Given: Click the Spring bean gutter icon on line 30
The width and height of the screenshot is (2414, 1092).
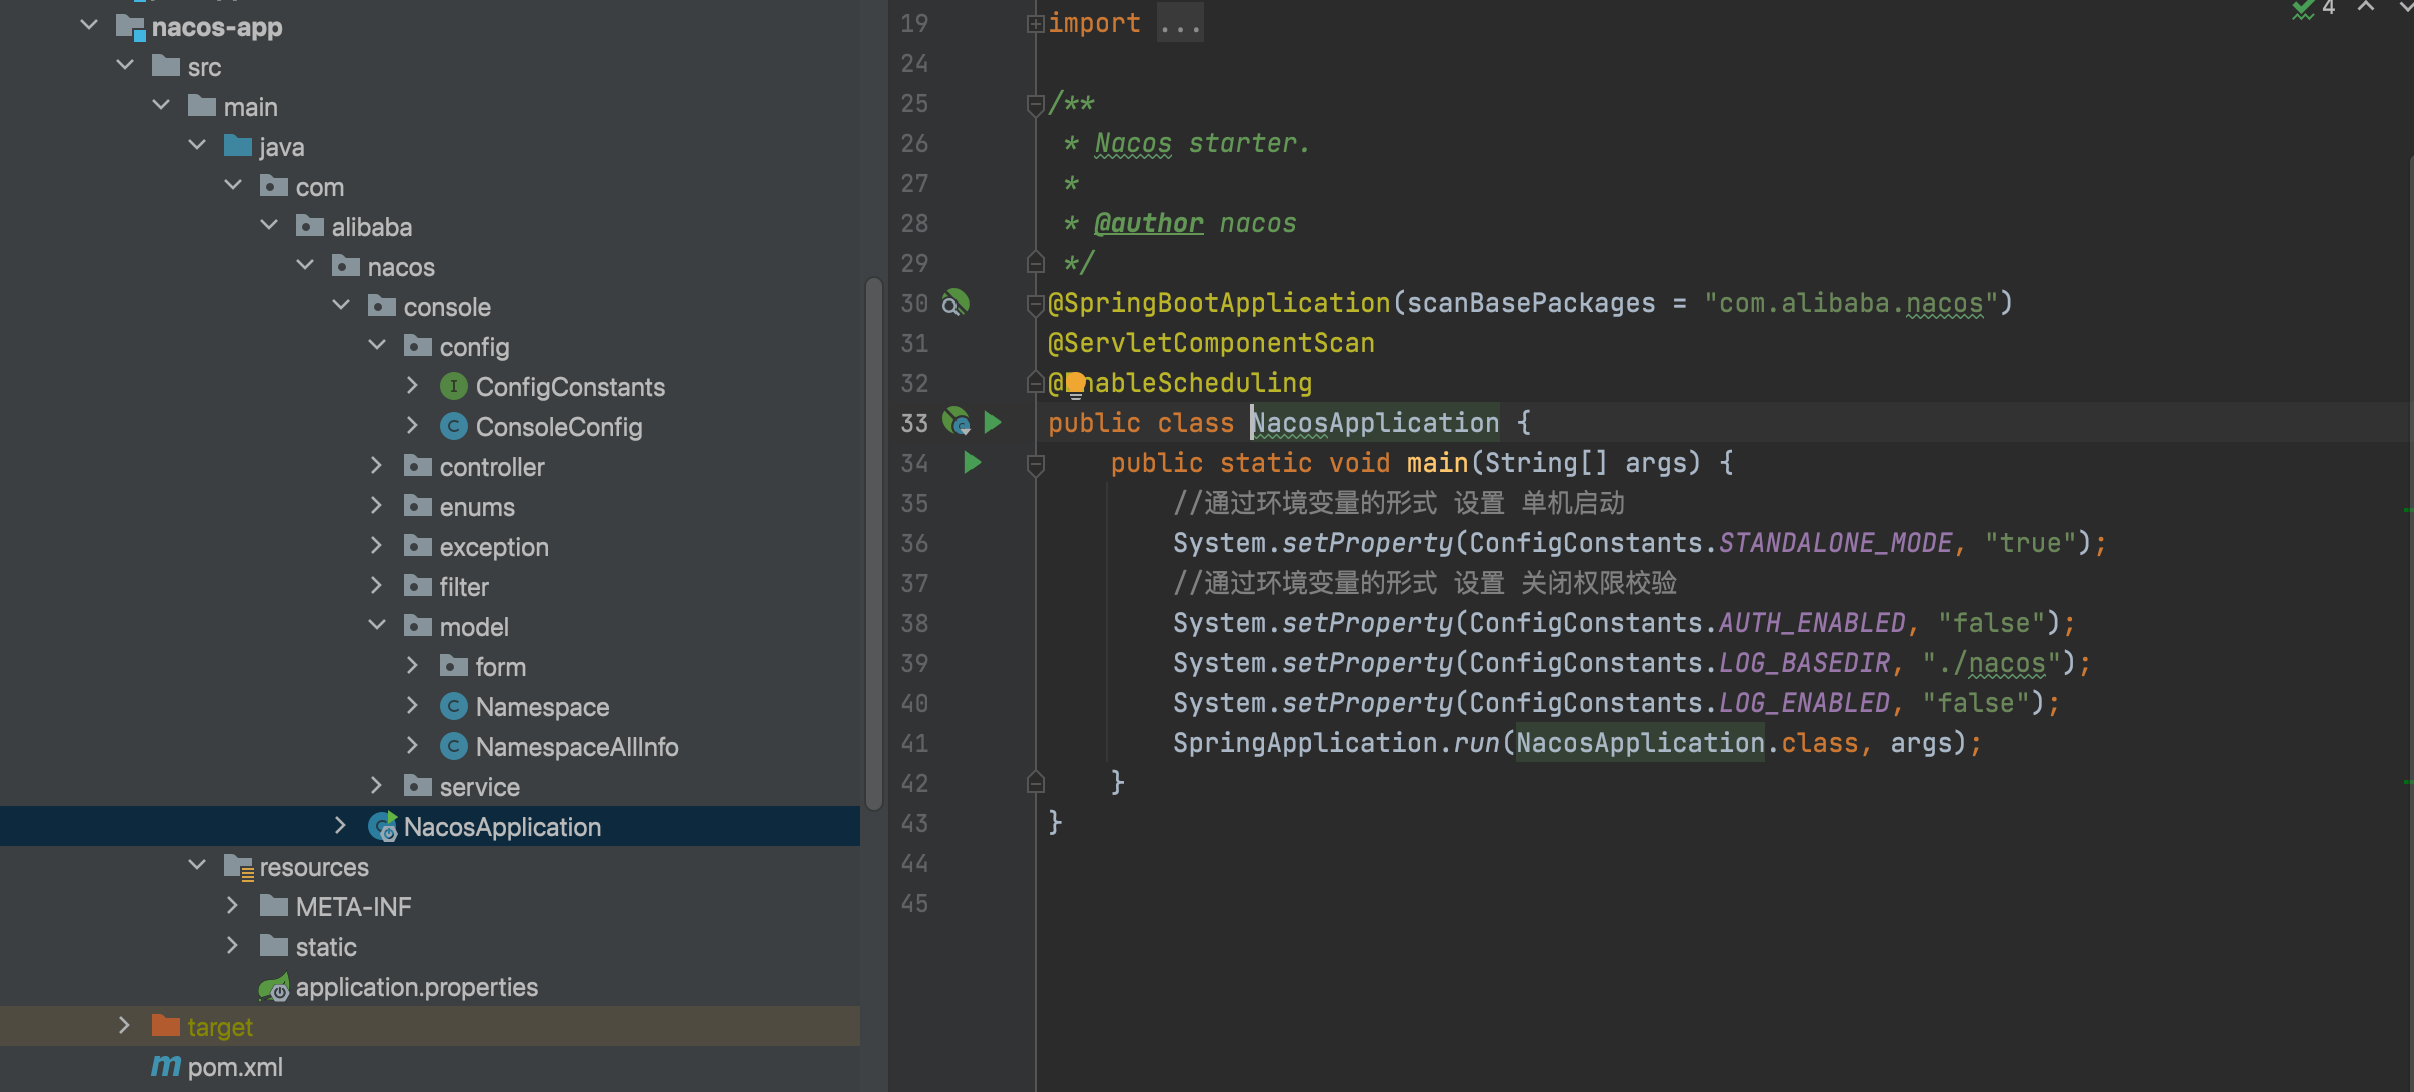Looking at the screenshot, I should (x=956, y=302).
